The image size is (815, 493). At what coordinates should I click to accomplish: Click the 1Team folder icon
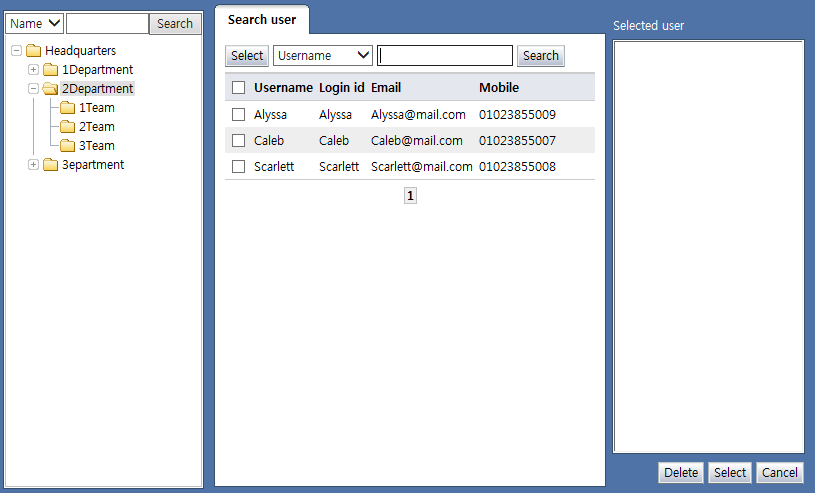[x=67, y=108]
